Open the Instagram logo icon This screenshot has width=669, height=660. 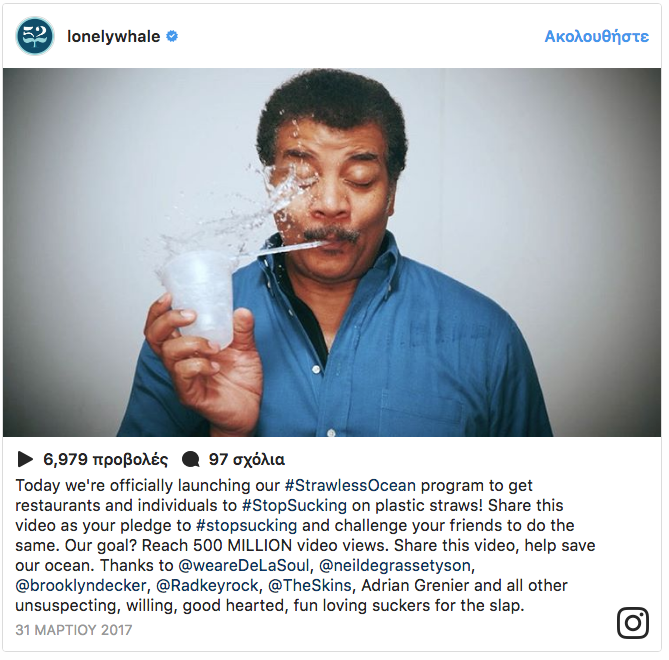click(632, 622)
